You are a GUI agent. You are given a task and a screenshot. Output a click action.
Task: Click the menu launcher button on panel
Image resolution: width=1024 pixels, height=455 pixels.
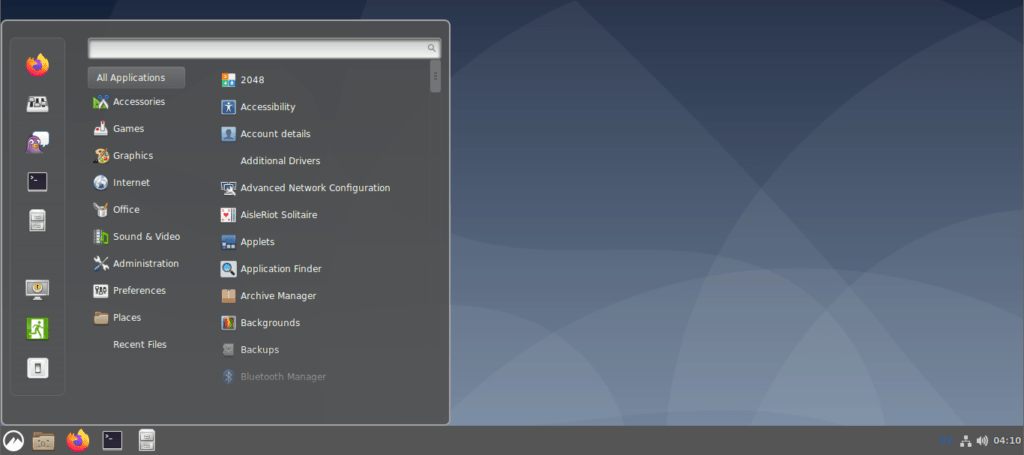(13, 441)
